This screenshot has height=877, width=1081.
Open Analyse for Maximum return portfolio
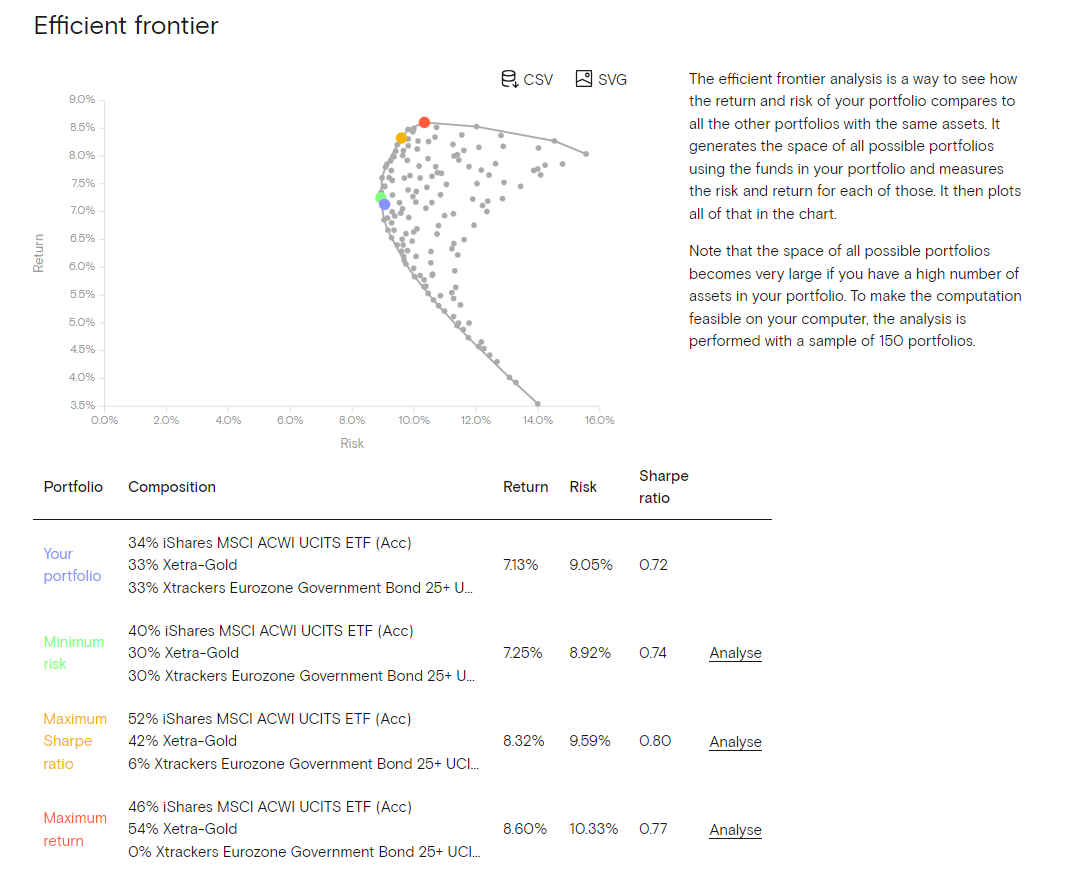735,830
